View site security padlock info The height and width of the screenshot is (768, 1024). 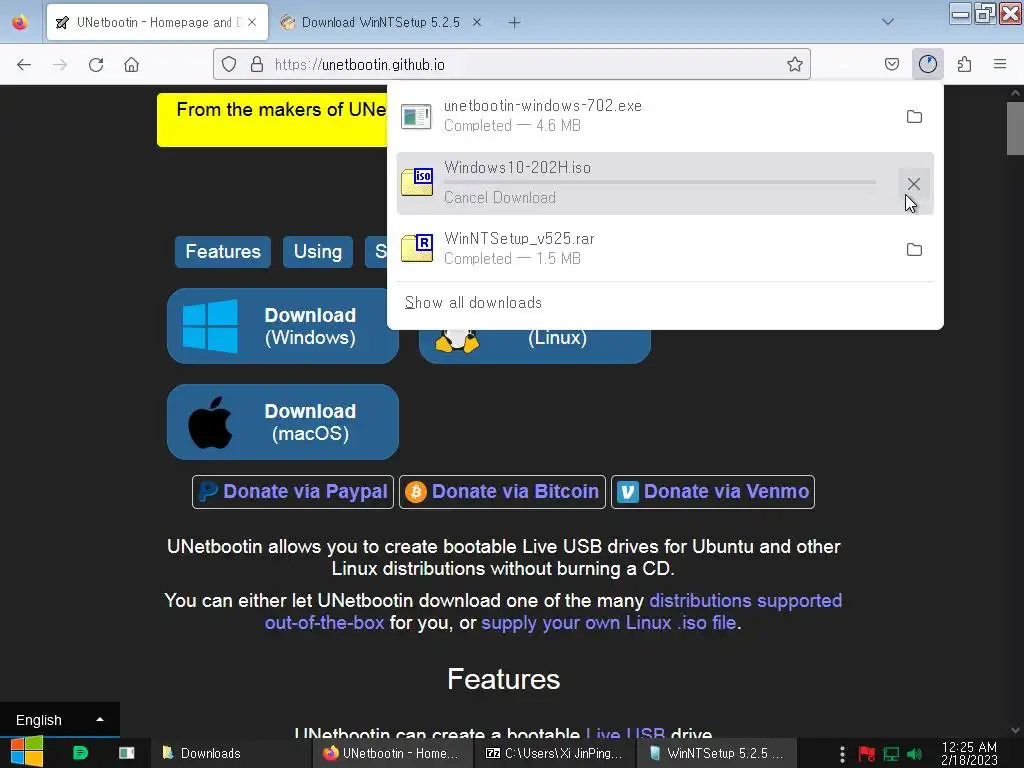[257, 64]
